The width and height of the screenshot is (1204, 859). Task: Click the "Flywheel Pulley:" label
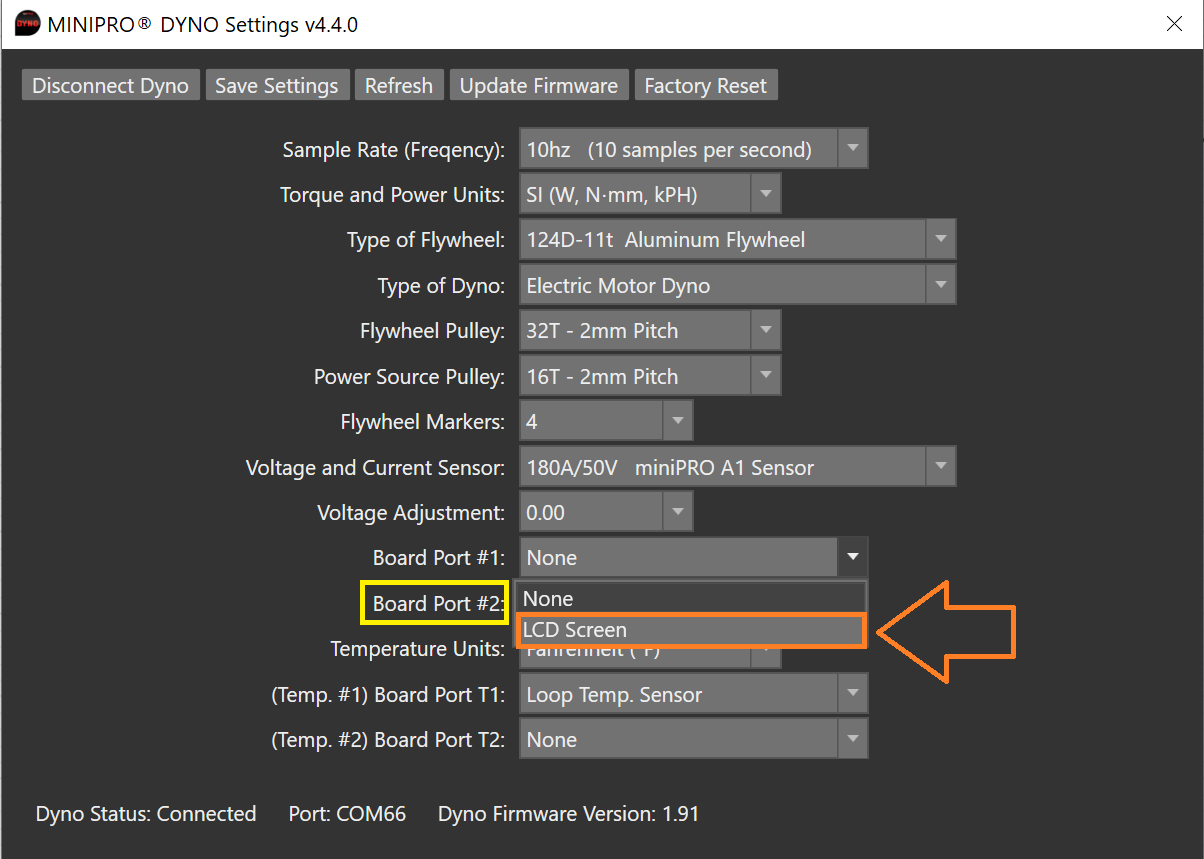point(433,331)
